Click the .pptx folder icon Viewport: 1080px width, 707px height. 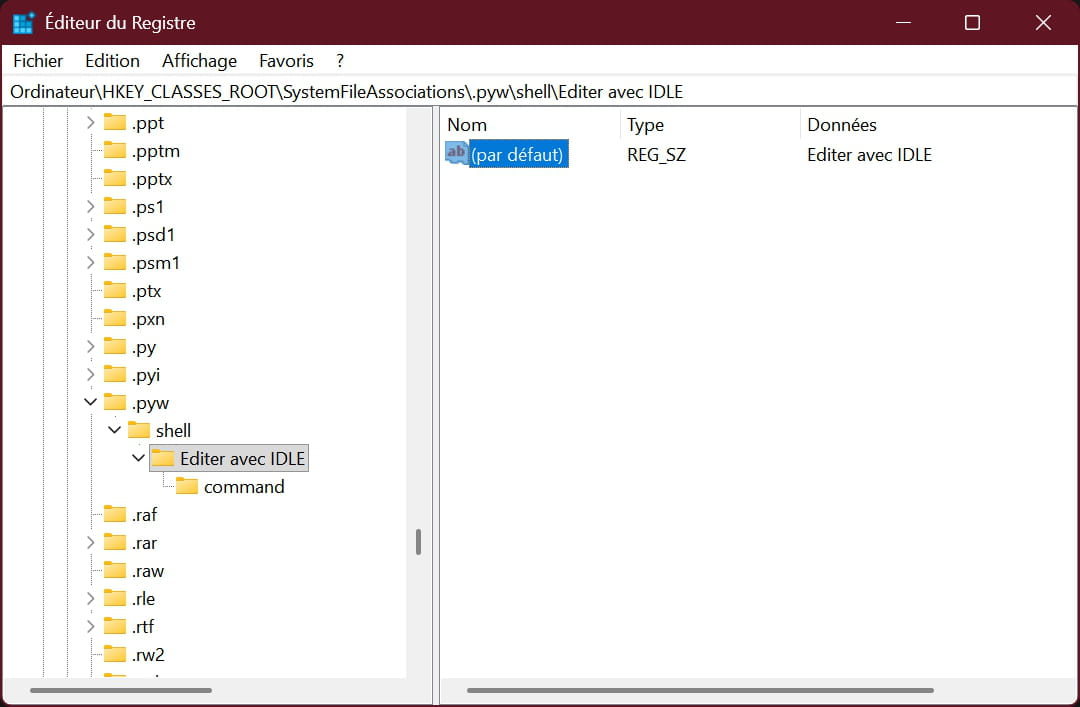(x=115, y=178)
